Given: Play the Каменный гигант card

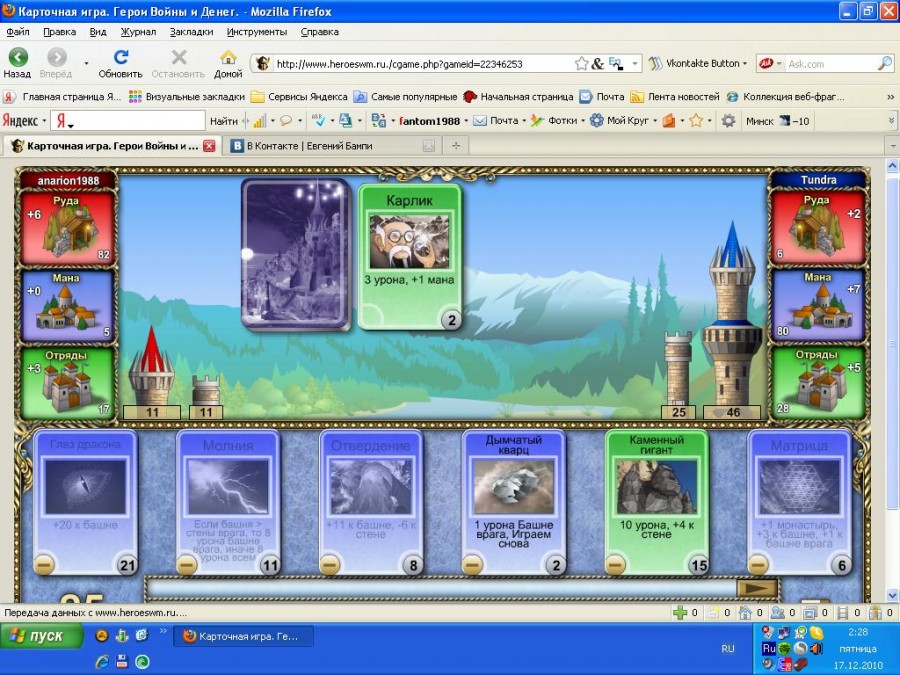Looking at the screenshot, I should click(656, 500).
